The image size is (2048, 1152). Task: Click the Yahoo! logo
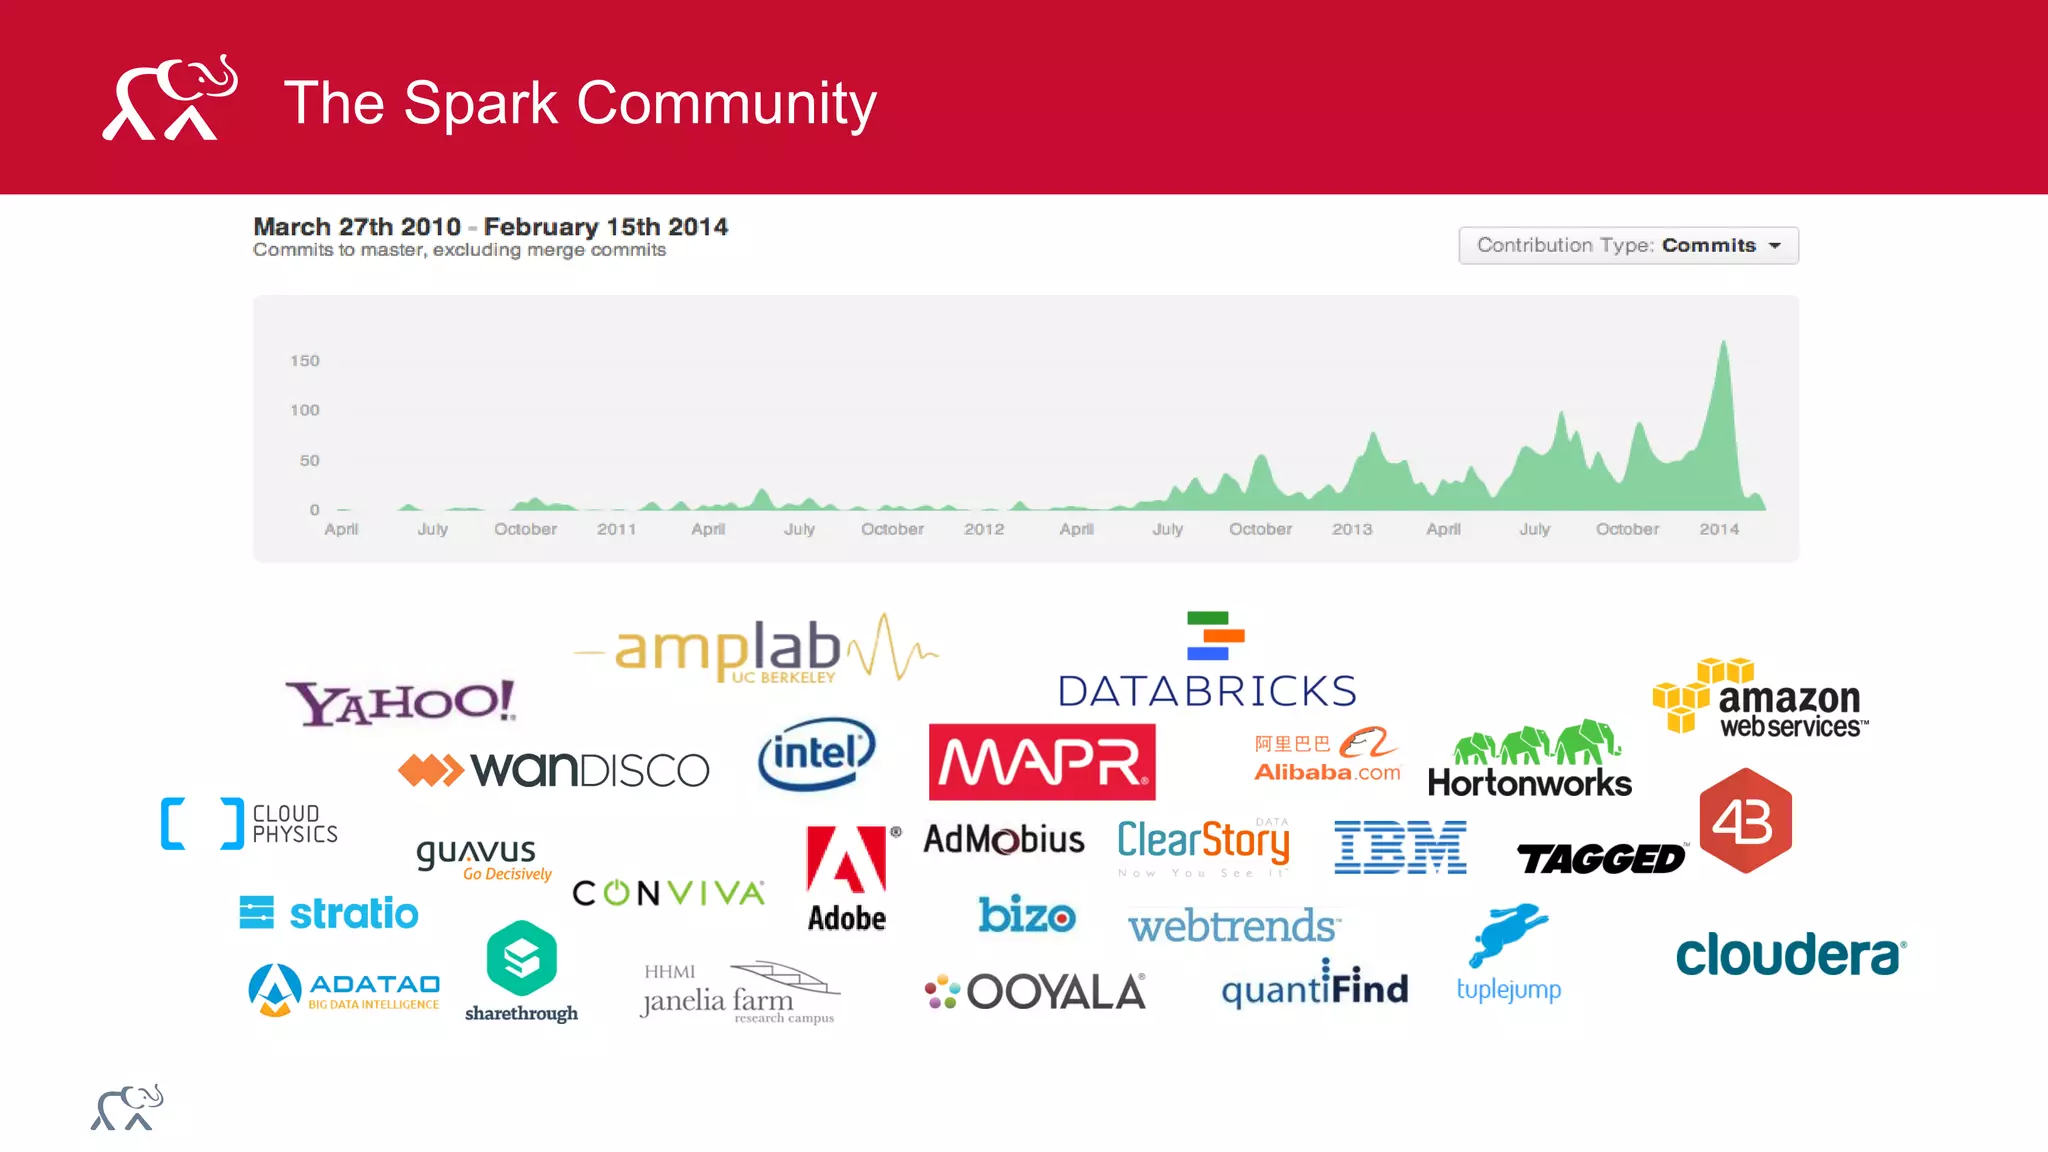[x=401, y=702]
